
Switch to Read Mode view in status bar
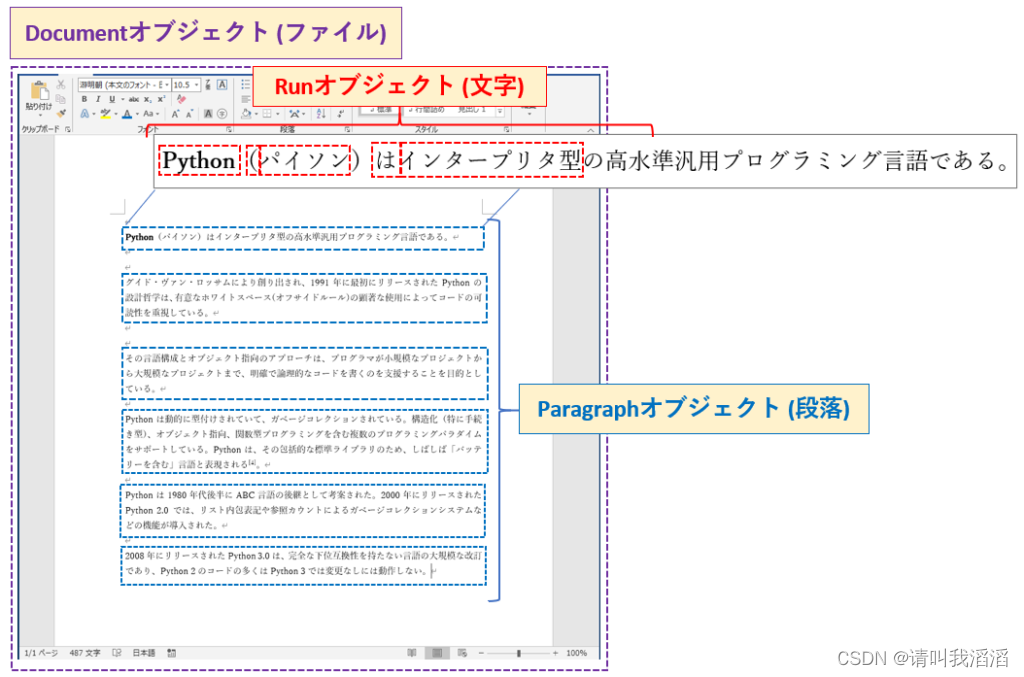(x=412, y=653)
